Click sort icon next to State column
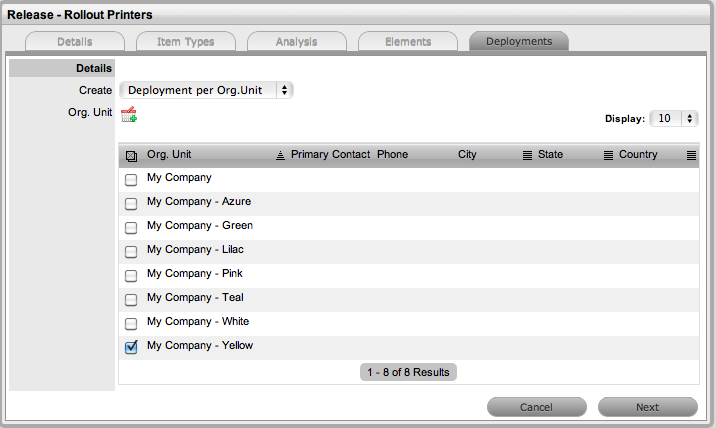The image size is (716, 428). (x=608, y=156)
